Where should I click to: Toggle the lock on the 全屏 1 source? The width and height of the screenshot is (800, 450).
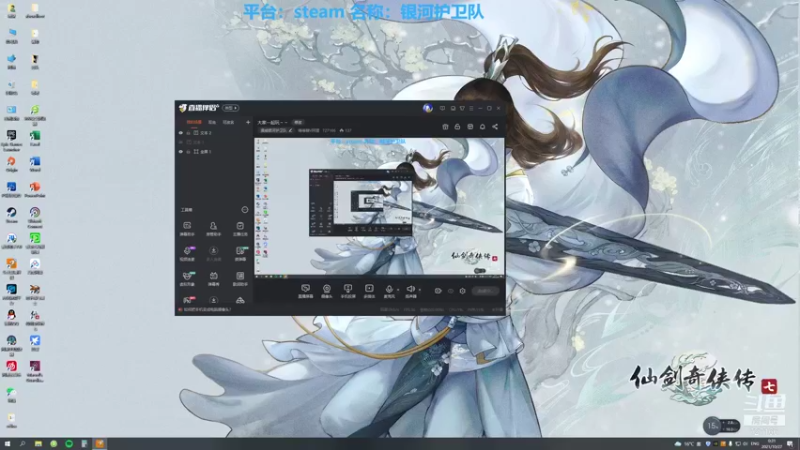tap(188, 152)
